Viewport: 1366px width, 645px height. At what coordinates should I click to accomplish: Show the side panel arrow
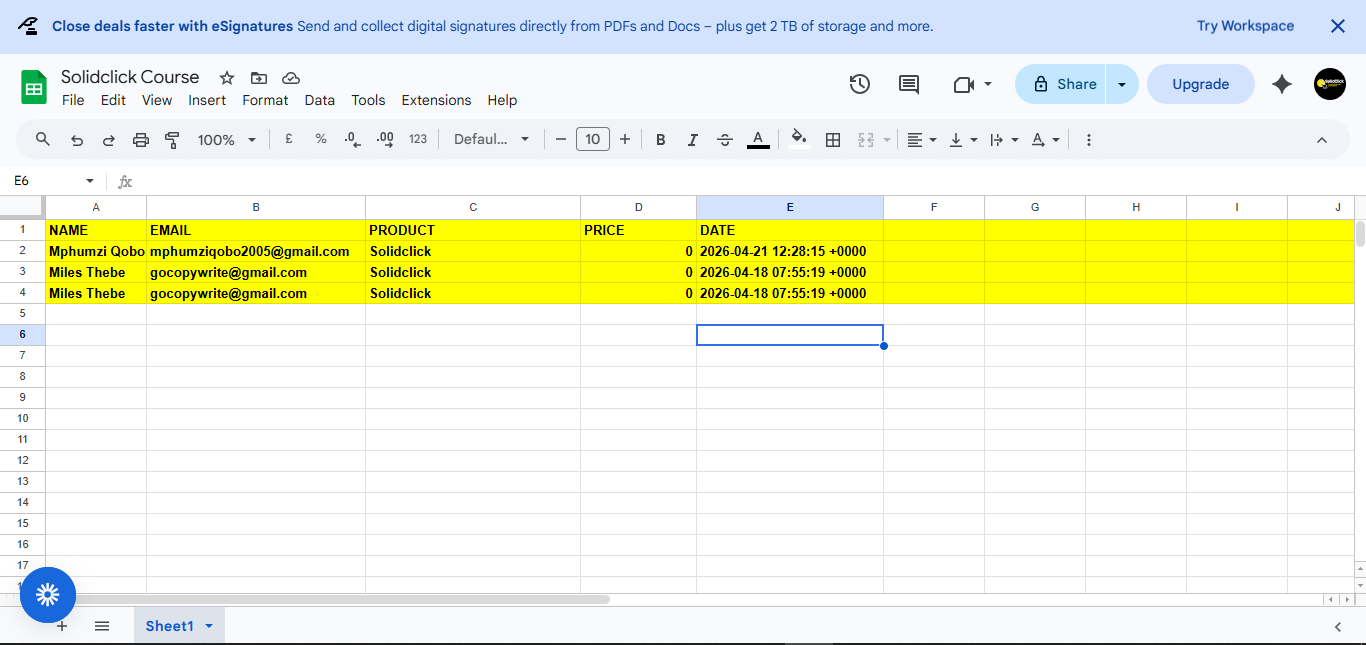point(1338,627)
